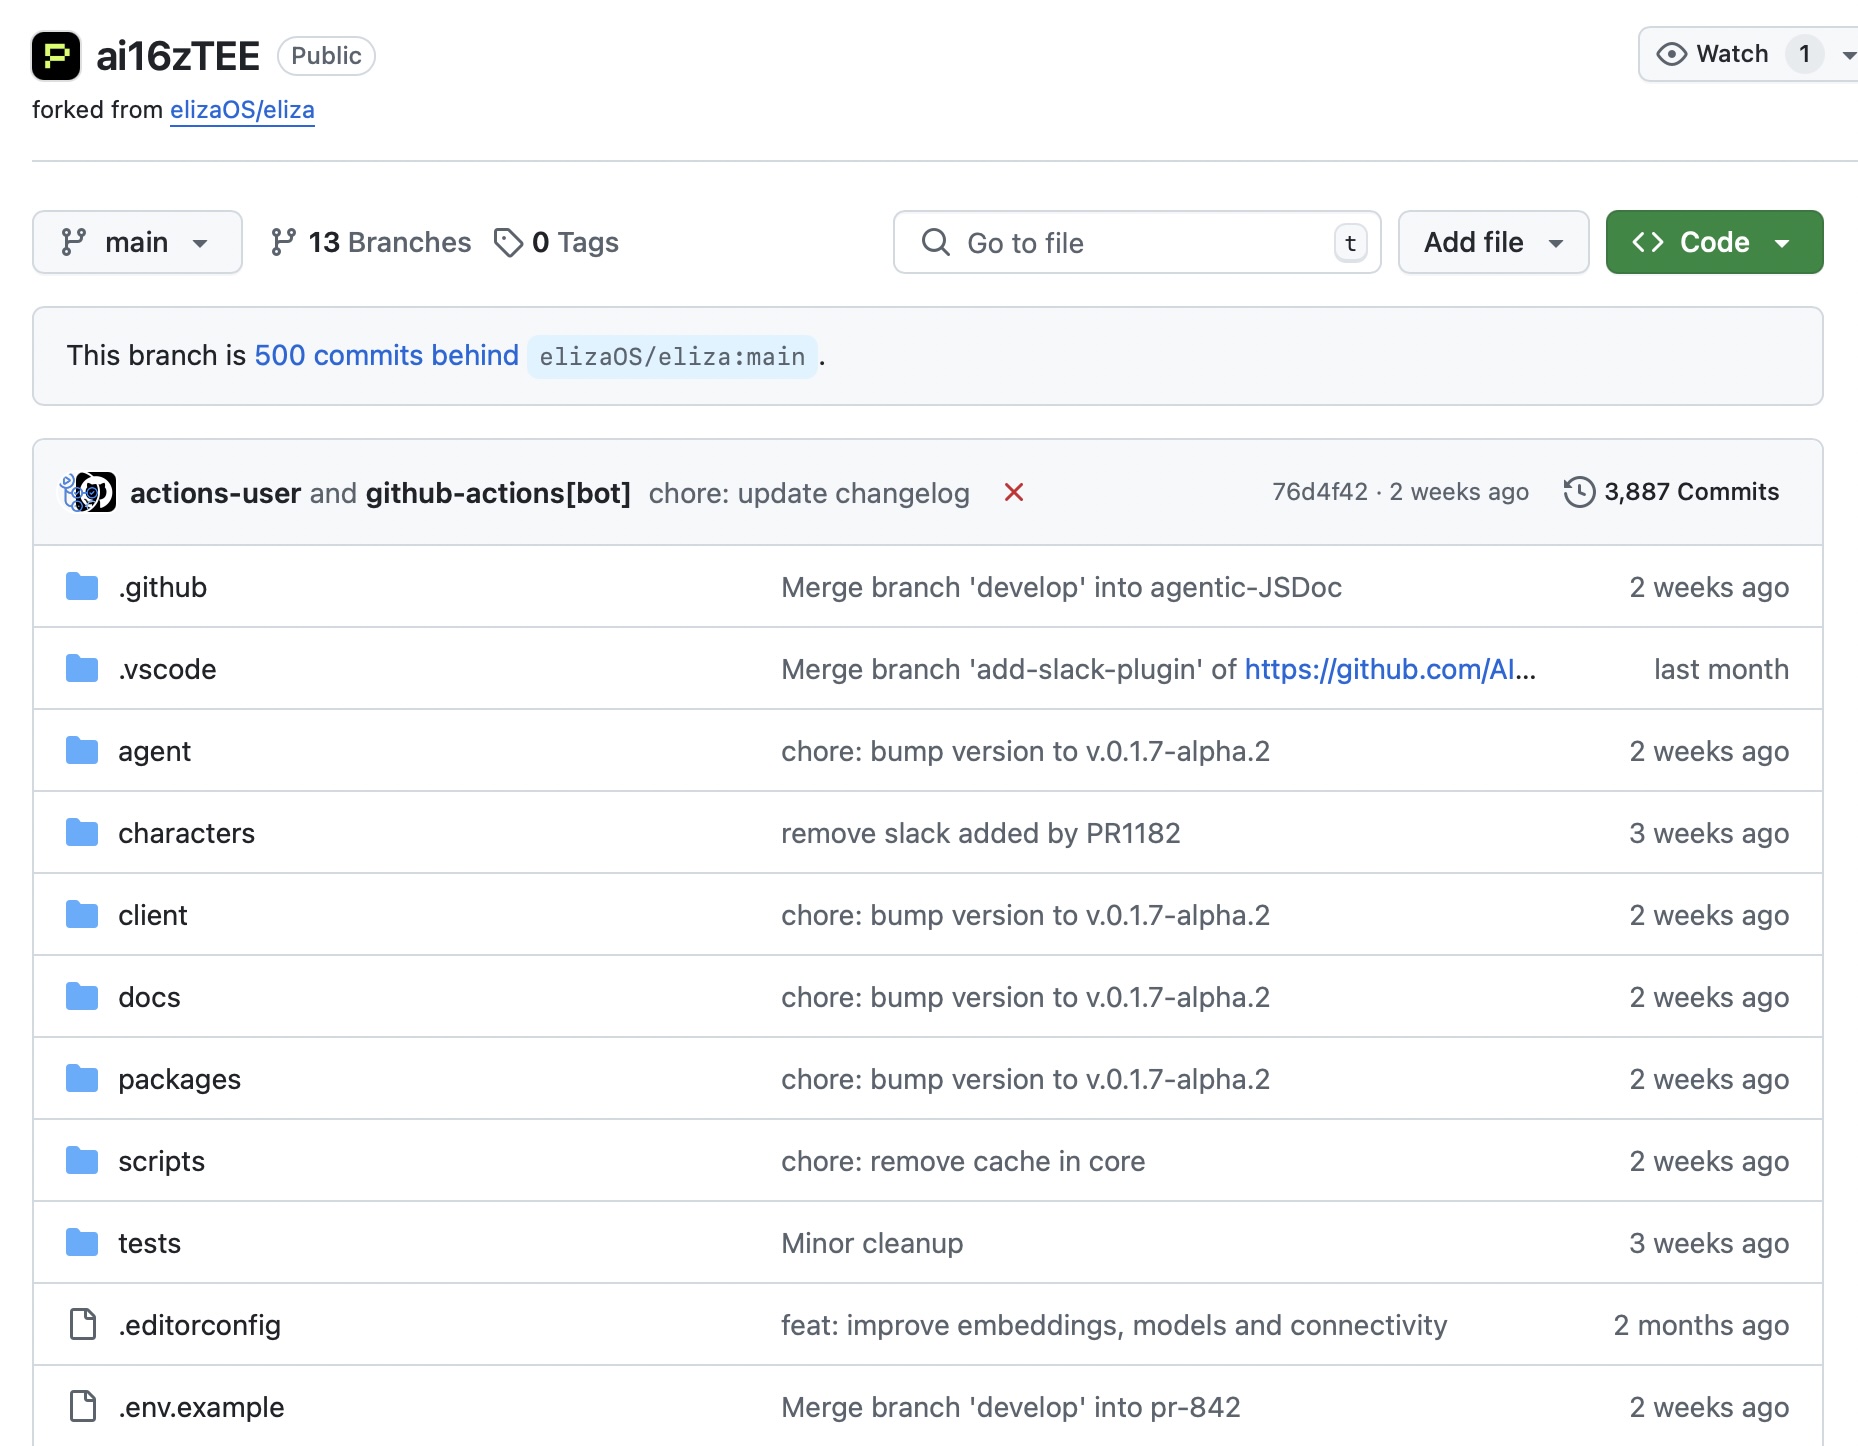This screenshot has height=1446, width=1858.
Task: Click the repository owner avatar icon
Action: tap(56, 56)
